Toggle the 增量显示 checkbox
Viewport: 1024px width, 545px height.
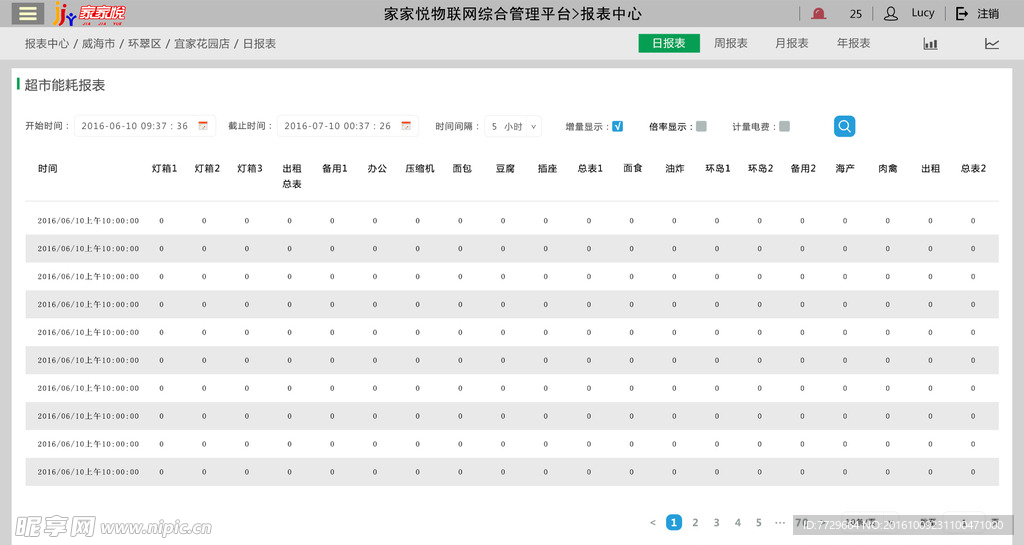click(x=617, y=126)
